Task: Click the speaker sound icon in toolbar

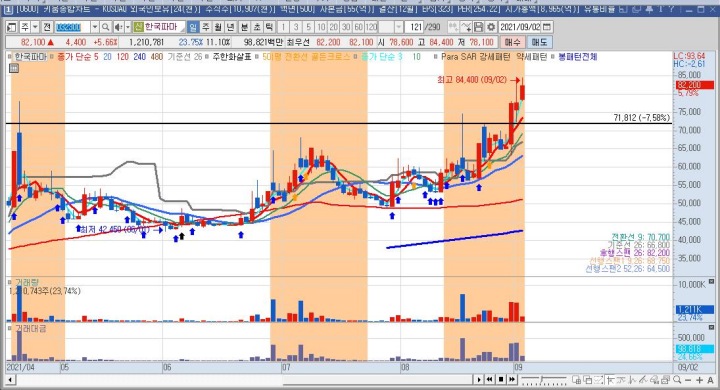Action: [x=118, y=27]
